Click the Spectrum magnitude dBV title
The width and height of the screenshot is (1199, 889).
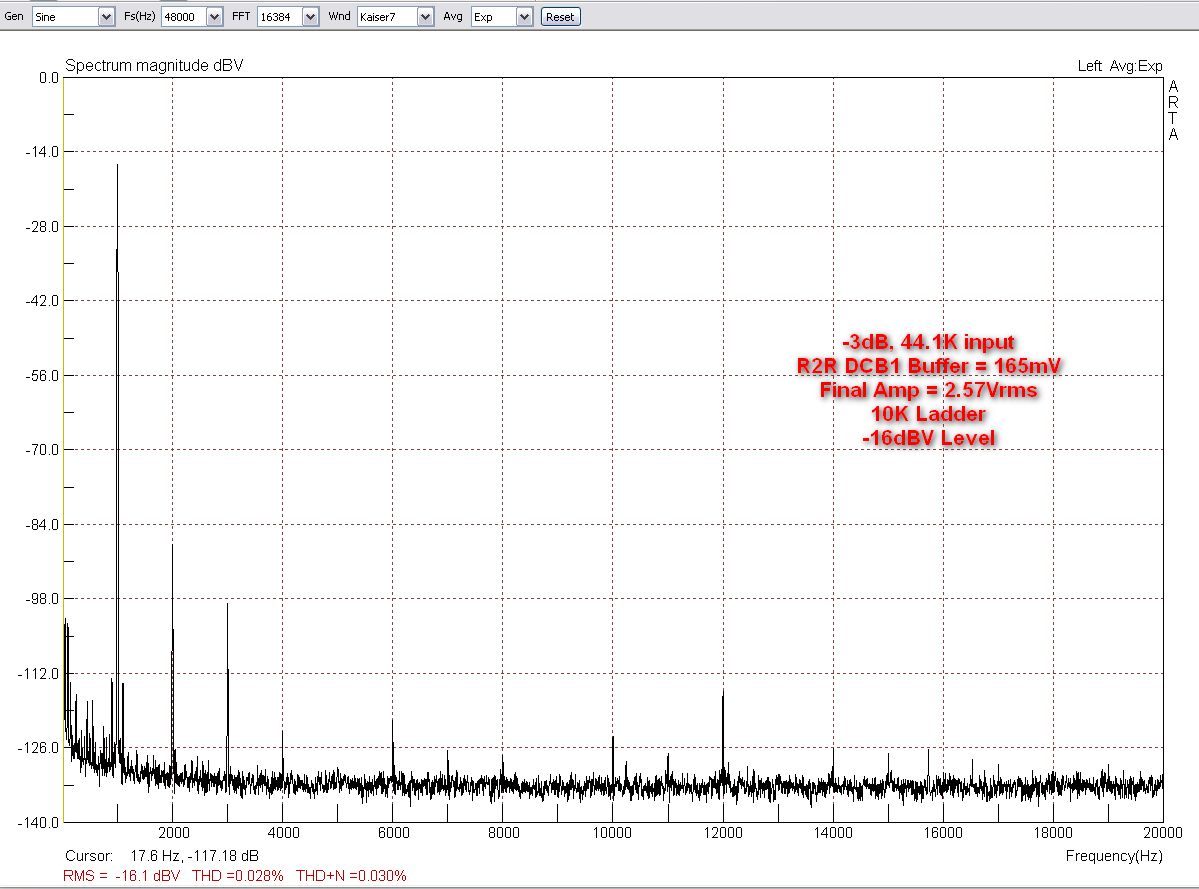(x=152, y=65)
